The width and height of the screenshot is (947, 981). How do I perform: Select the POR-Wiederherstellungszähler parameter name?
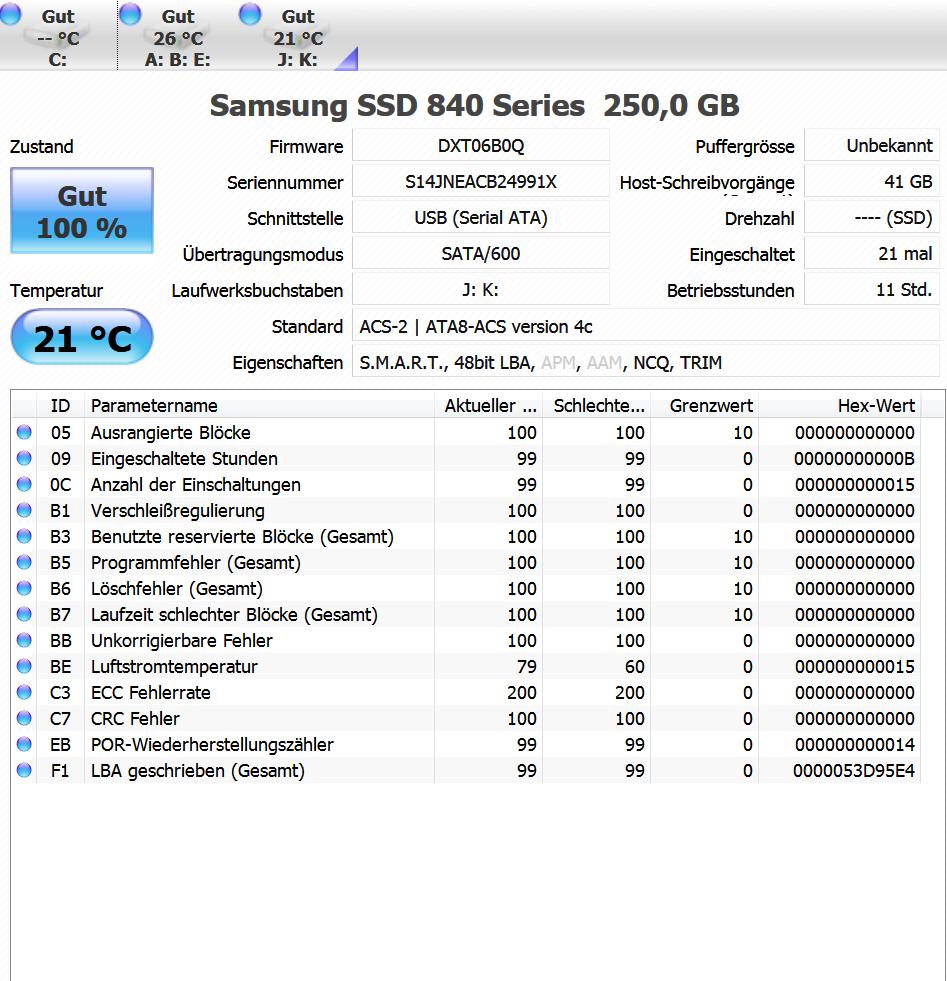point(212,744)
